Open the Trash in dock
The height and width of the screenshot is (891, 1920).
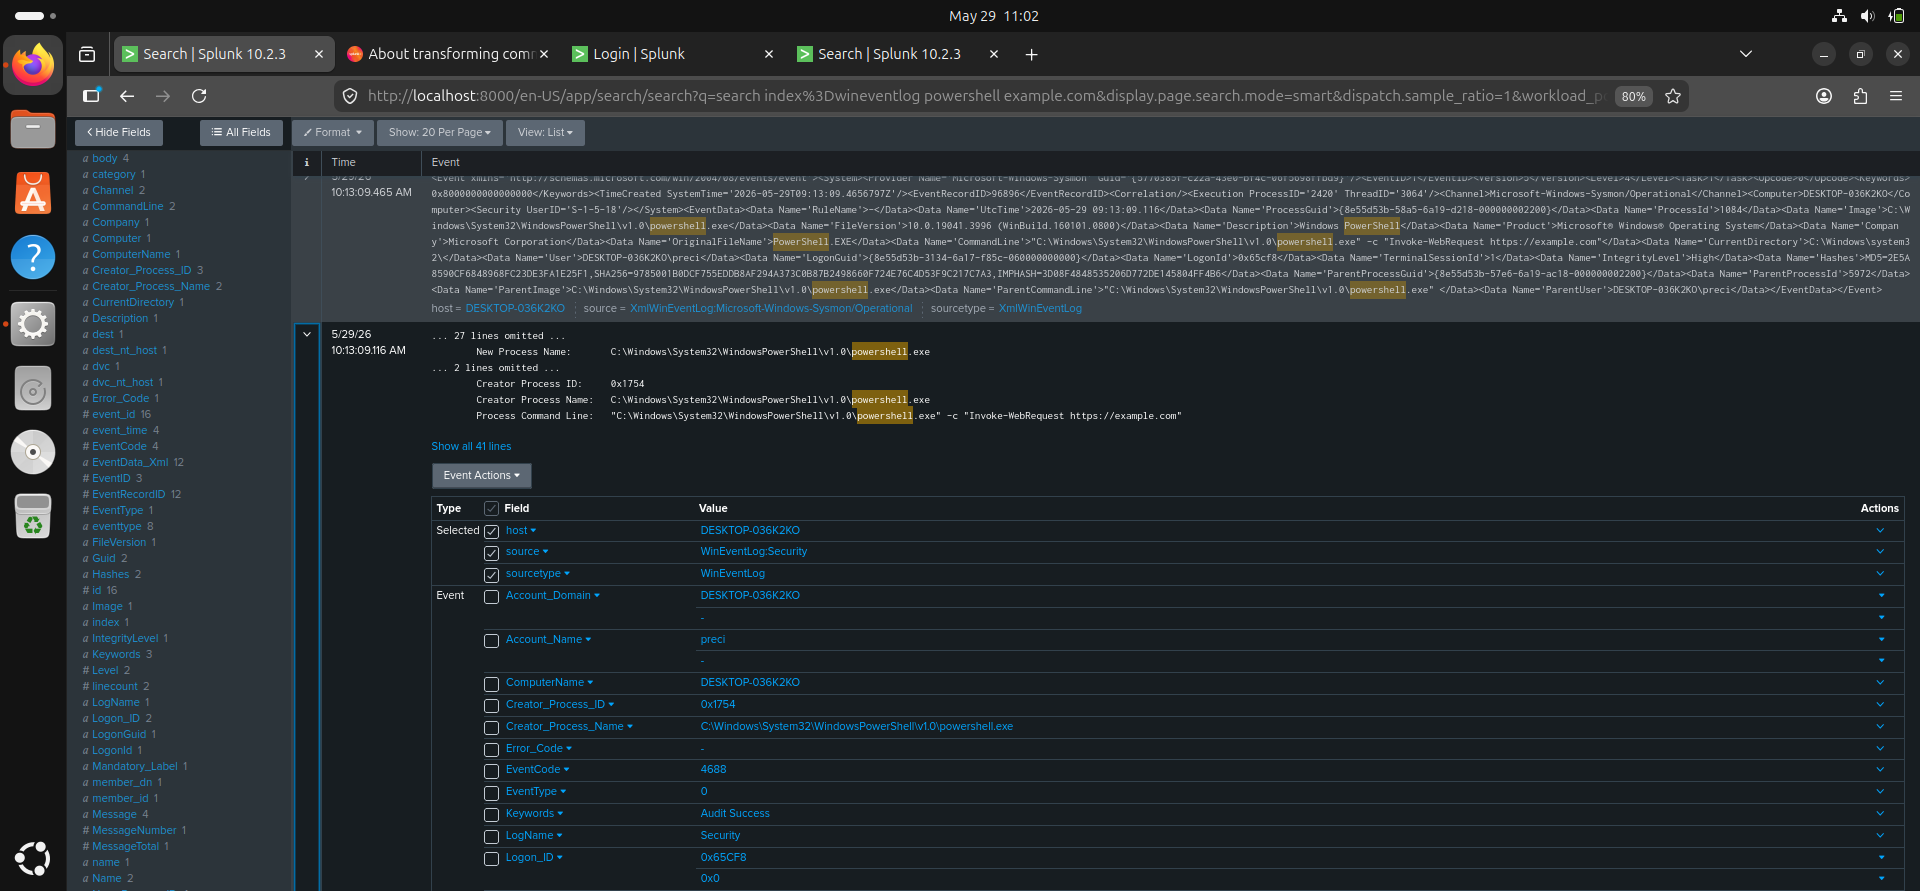pyautogui.click(x=33, y=516)
